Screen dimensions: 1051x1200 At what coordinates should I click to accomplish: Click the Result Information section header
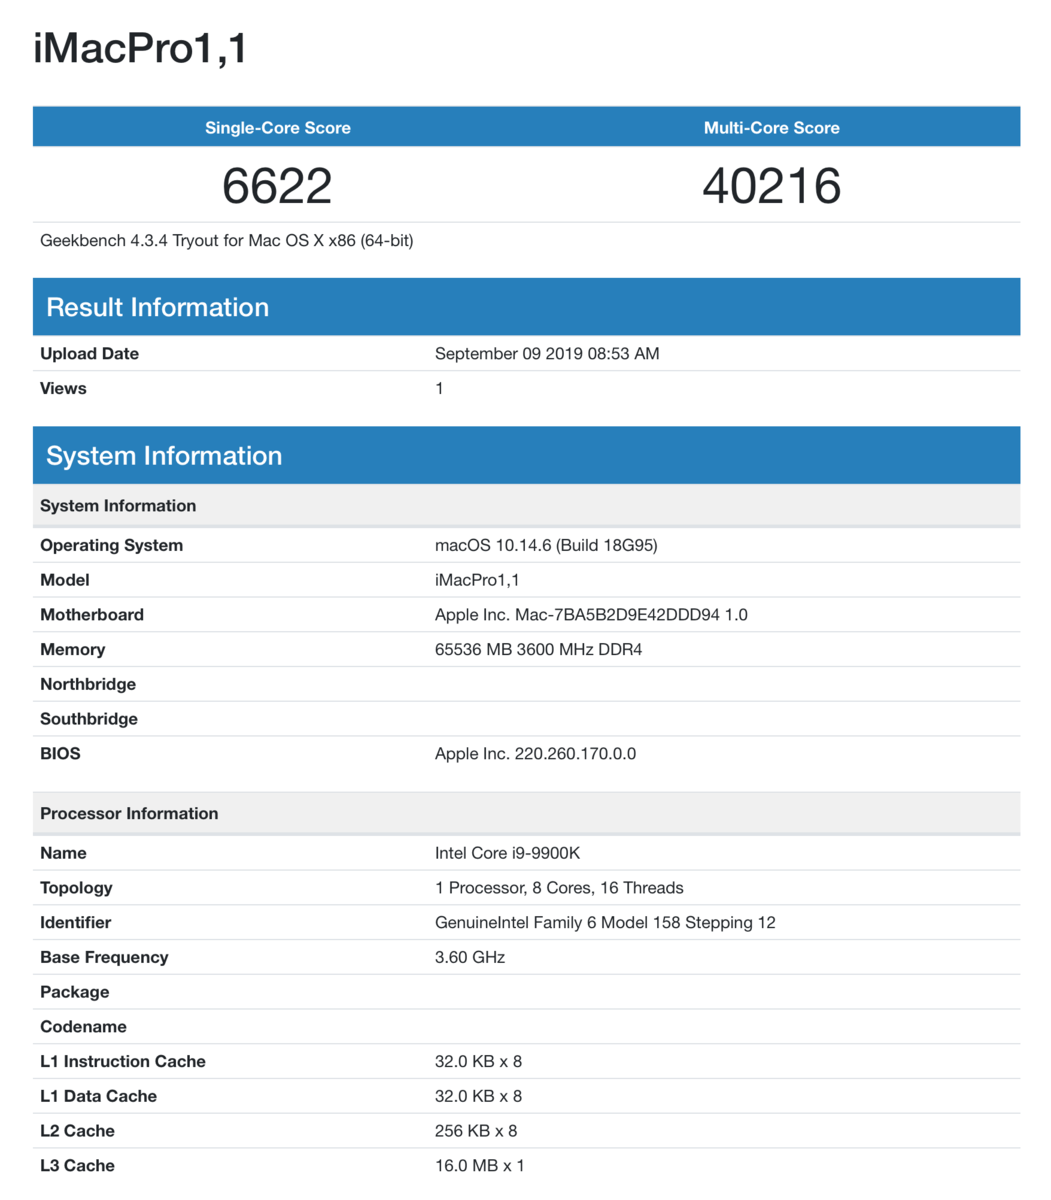[526, 307]
